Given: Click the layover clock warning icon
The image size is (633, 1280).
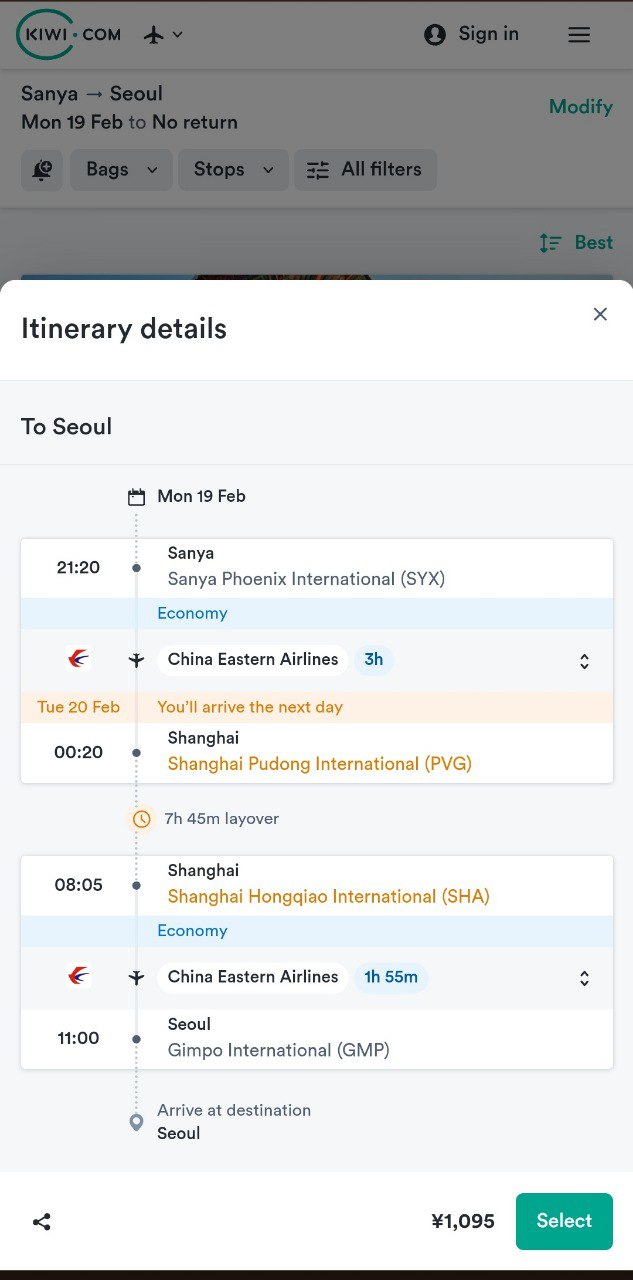Looking at the screenshot, I should tap(142, 819).
